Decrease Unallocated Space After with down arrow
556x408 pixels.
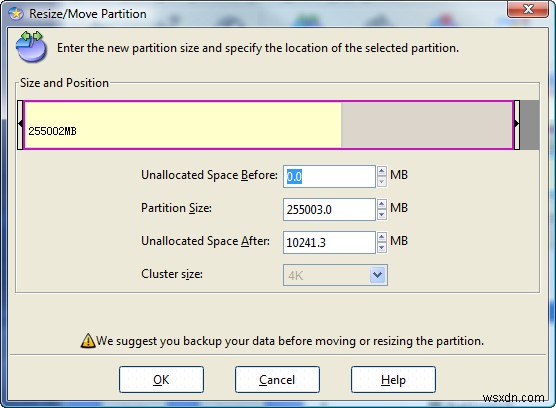coord(382,247)
